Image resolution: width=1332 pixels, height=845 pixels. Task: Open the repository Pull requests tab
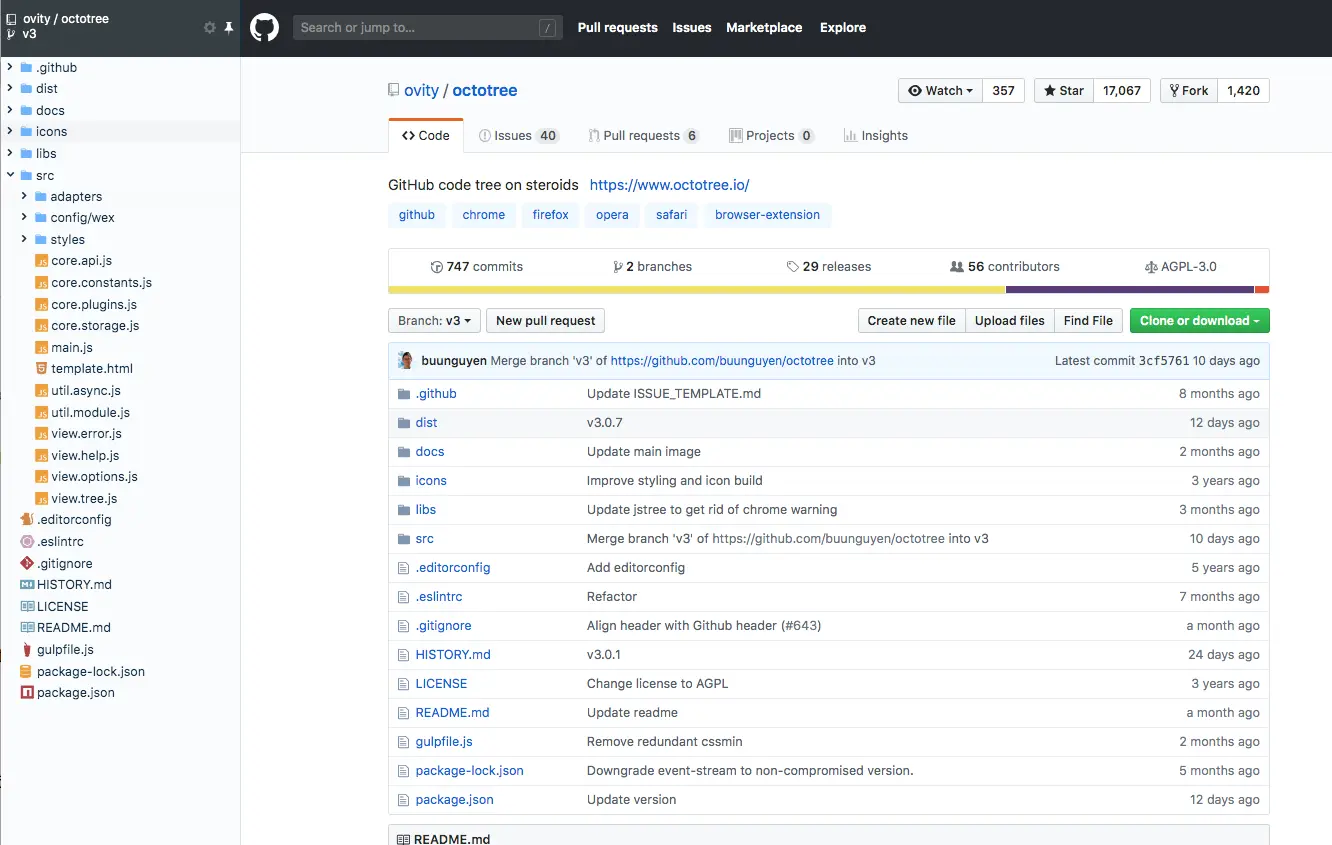click(643, 136)
